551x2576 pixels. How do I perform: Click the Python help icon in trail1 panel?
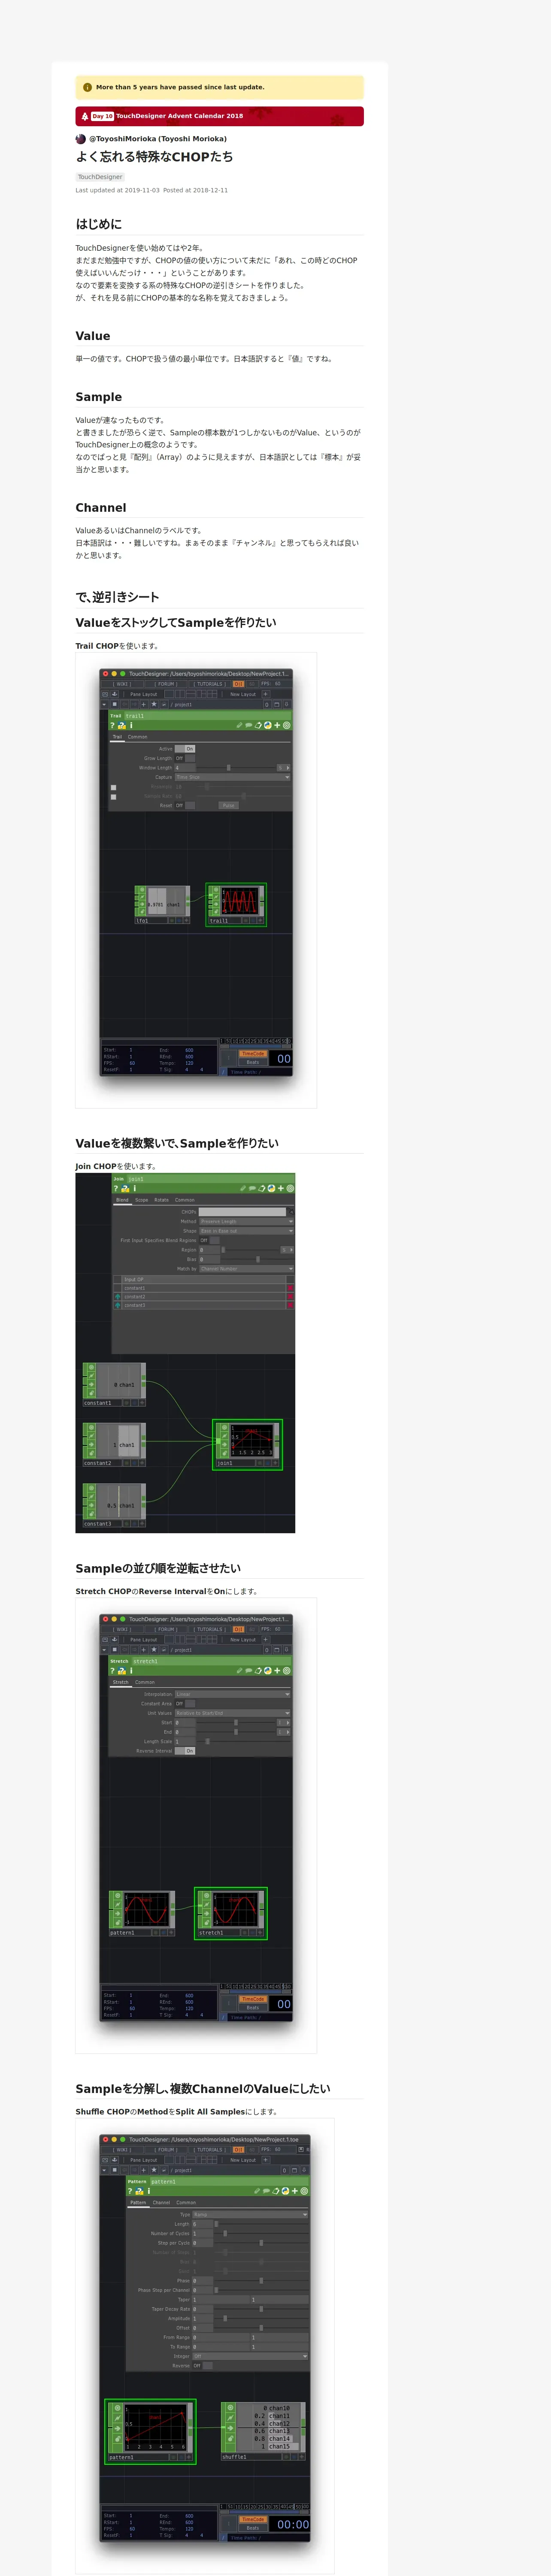click(x=121, y=726)
